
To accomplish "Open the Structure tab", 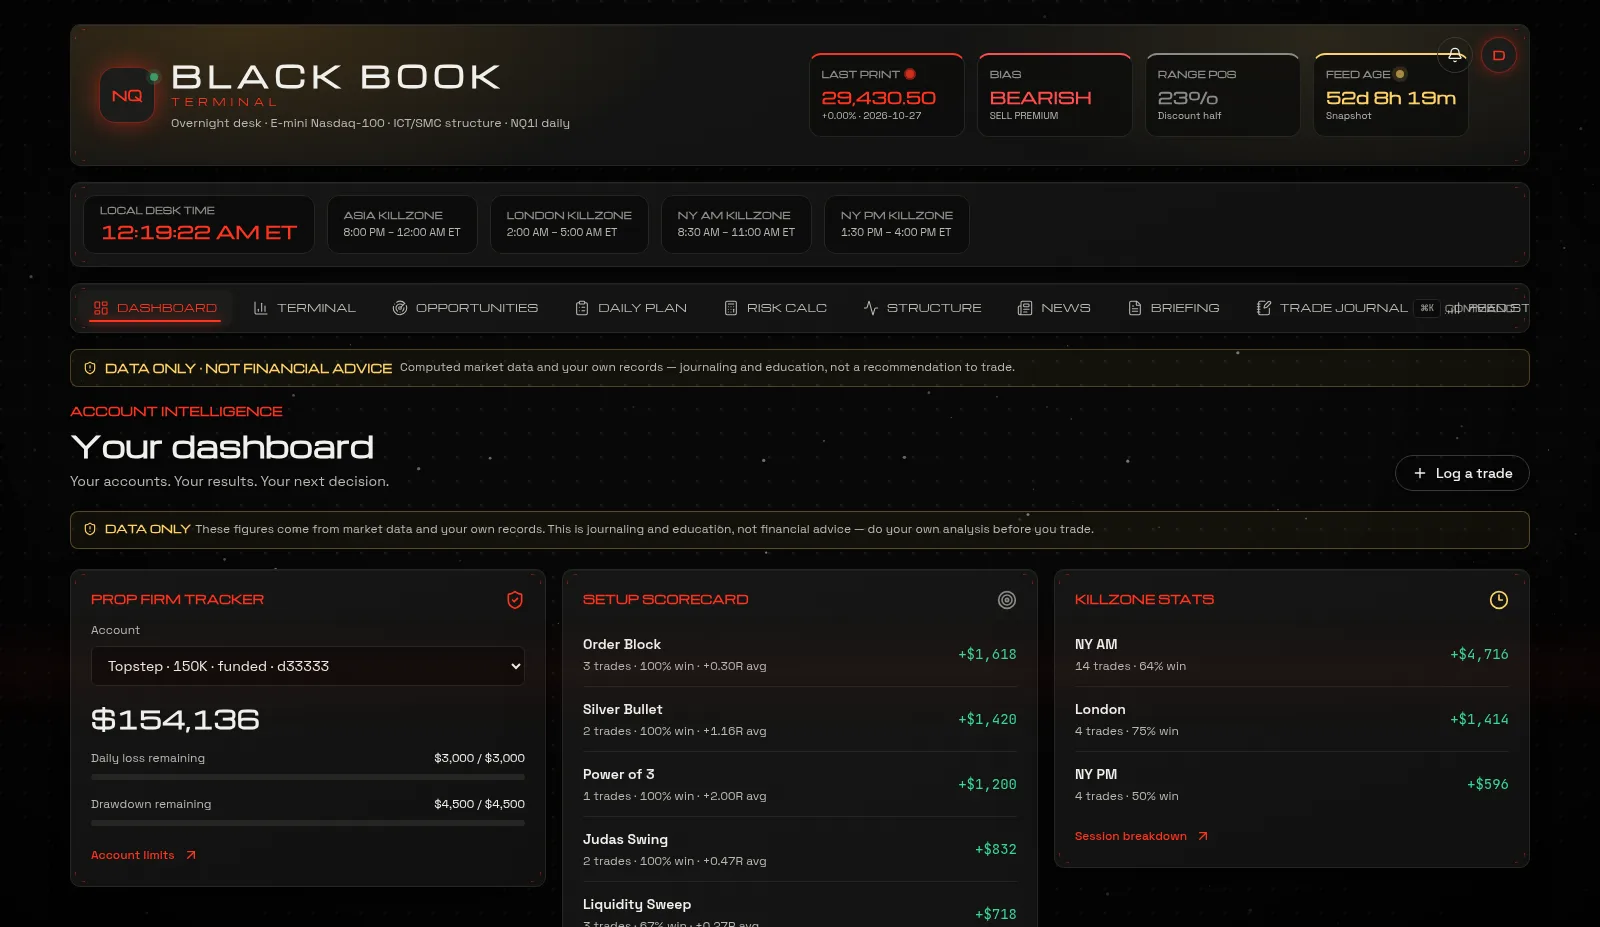I will tap(923, 308).
